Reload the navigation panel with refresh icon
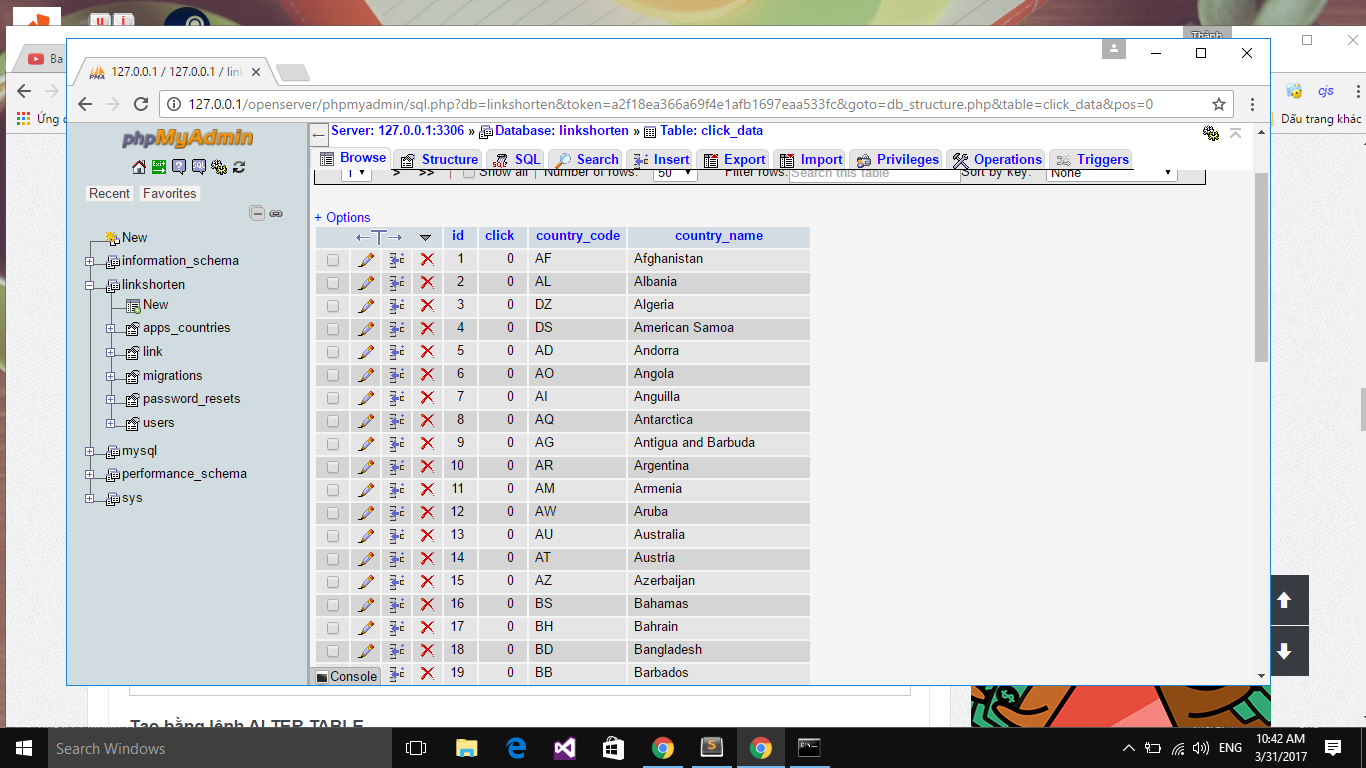 pyautogui.click(x=239, y=167)
